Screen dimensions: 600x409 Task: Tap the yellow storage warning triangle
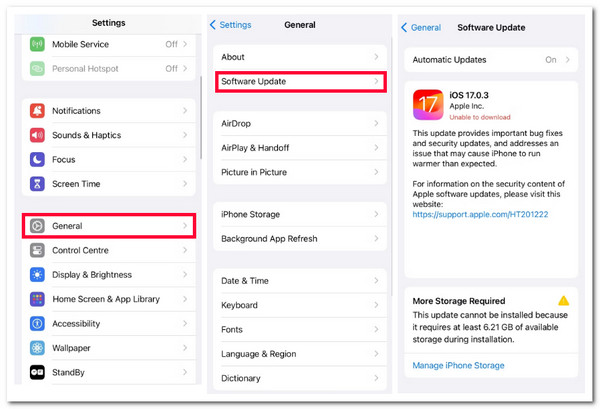[563, 301]
